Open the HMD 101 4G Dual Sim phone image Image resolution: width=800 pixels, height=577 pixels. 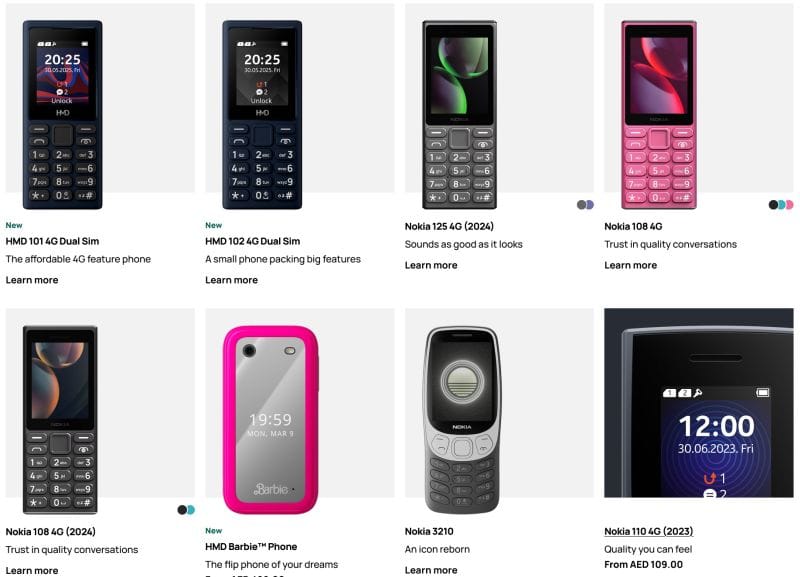click(62, 115)
